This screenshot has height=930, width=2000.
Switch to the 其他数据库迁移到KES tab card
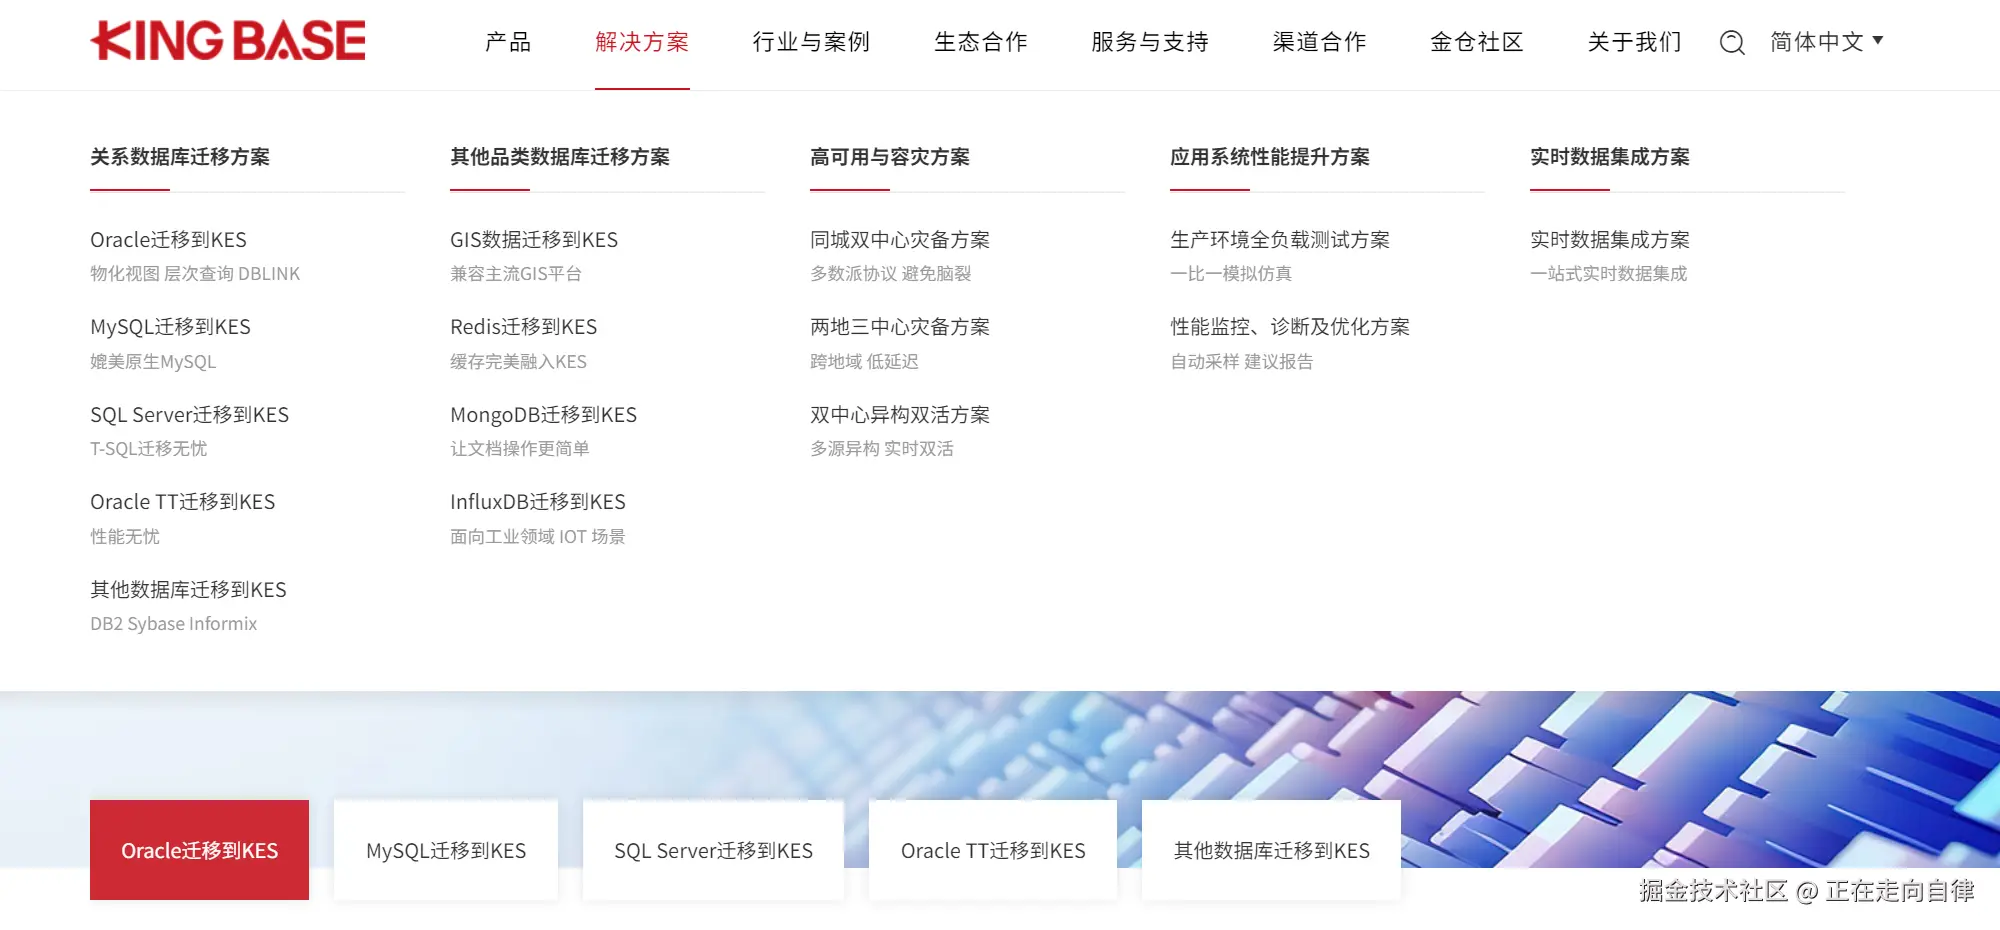(x=1271, y=850)
